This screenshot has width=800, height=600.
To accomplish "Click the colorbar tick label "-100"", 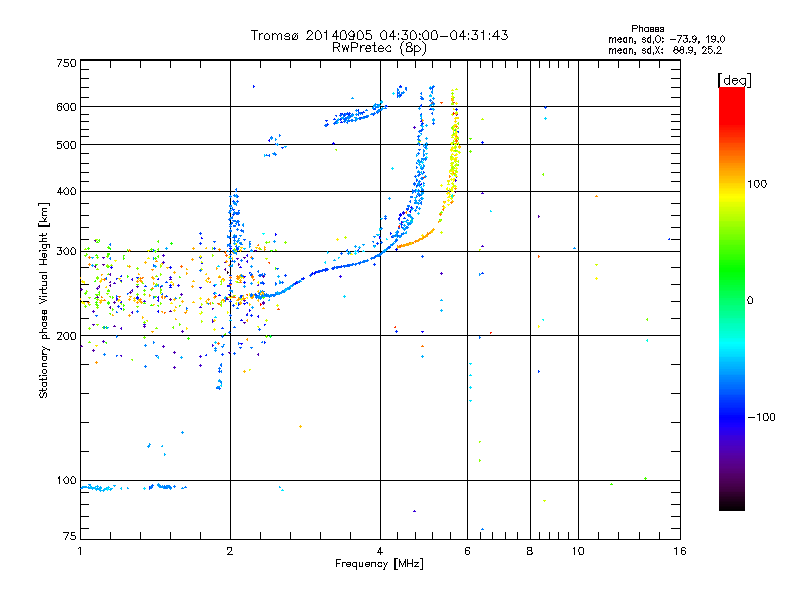I will (x=761, y=417).
